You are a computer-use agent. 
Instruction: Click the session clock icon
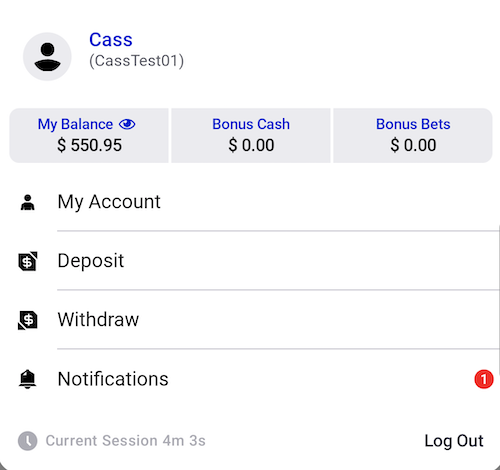pyautogui.click(x=27, y=441)
